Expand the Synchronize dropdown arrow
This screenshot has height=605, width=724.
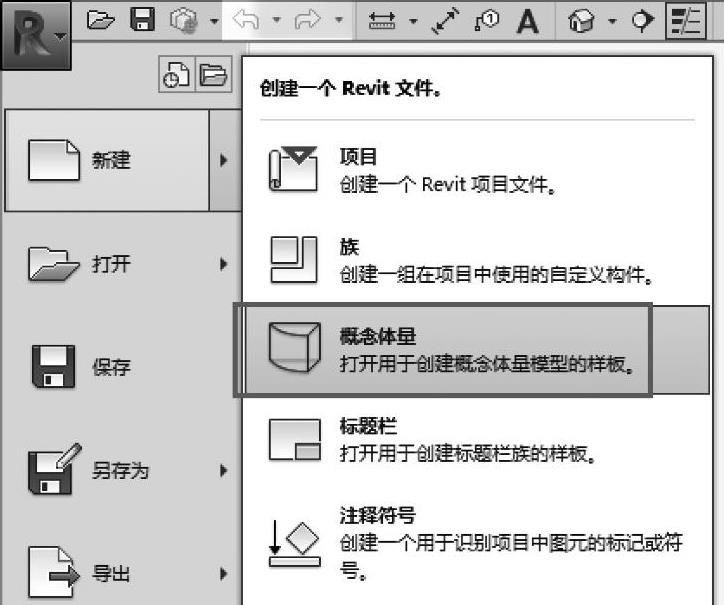pos(214,21)
